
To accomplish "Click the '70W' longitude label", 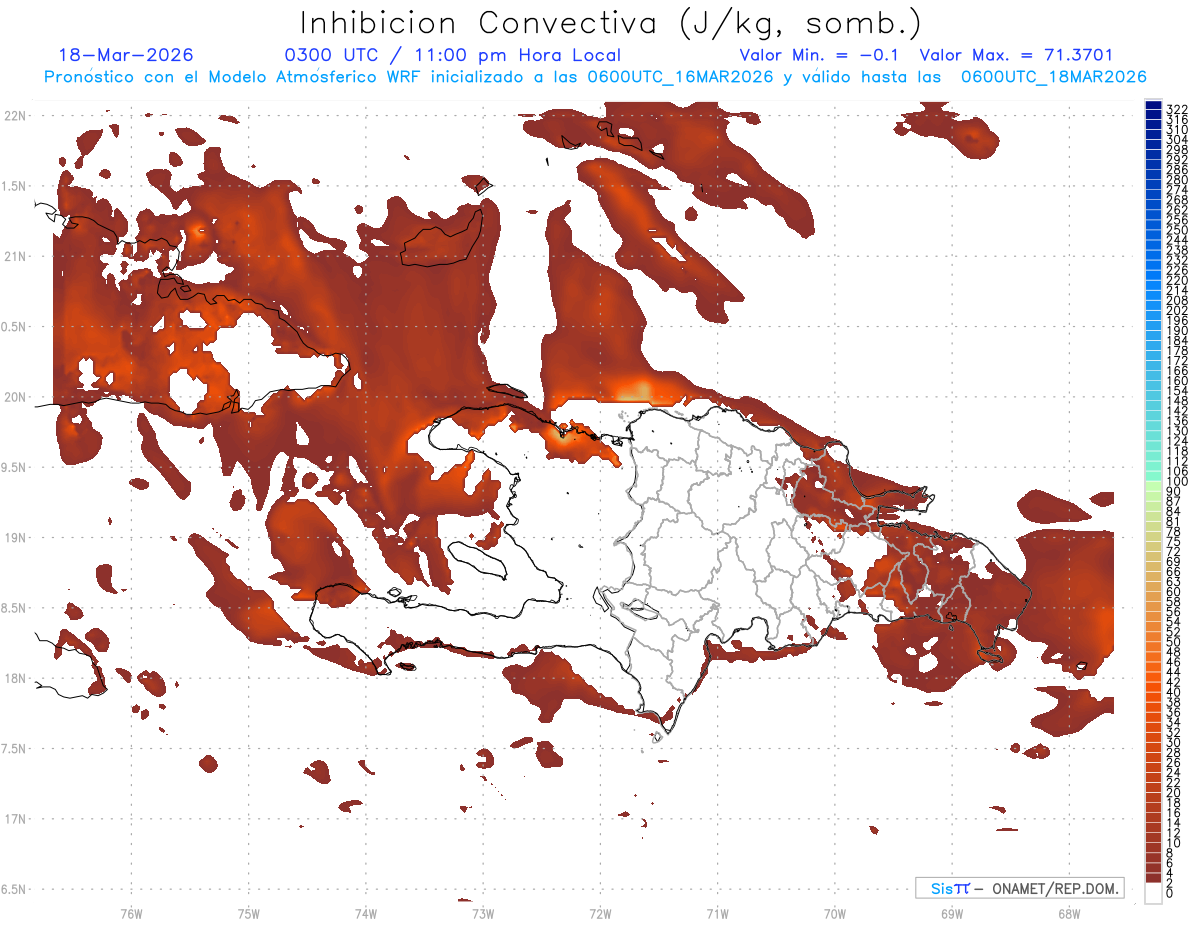I will 835,913.
